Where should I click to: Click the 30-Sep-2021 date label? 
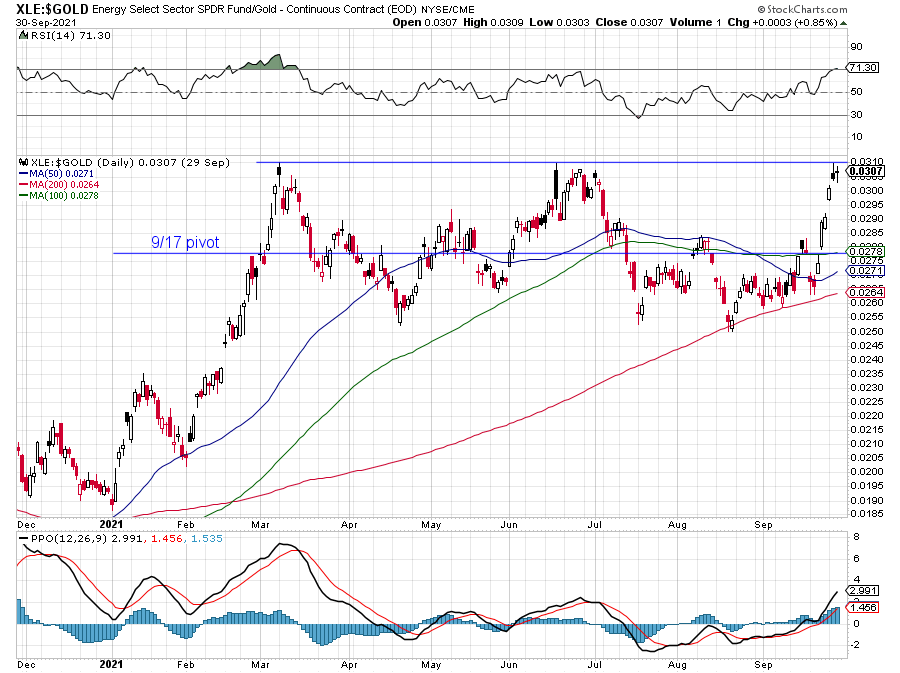coord(45,23)
